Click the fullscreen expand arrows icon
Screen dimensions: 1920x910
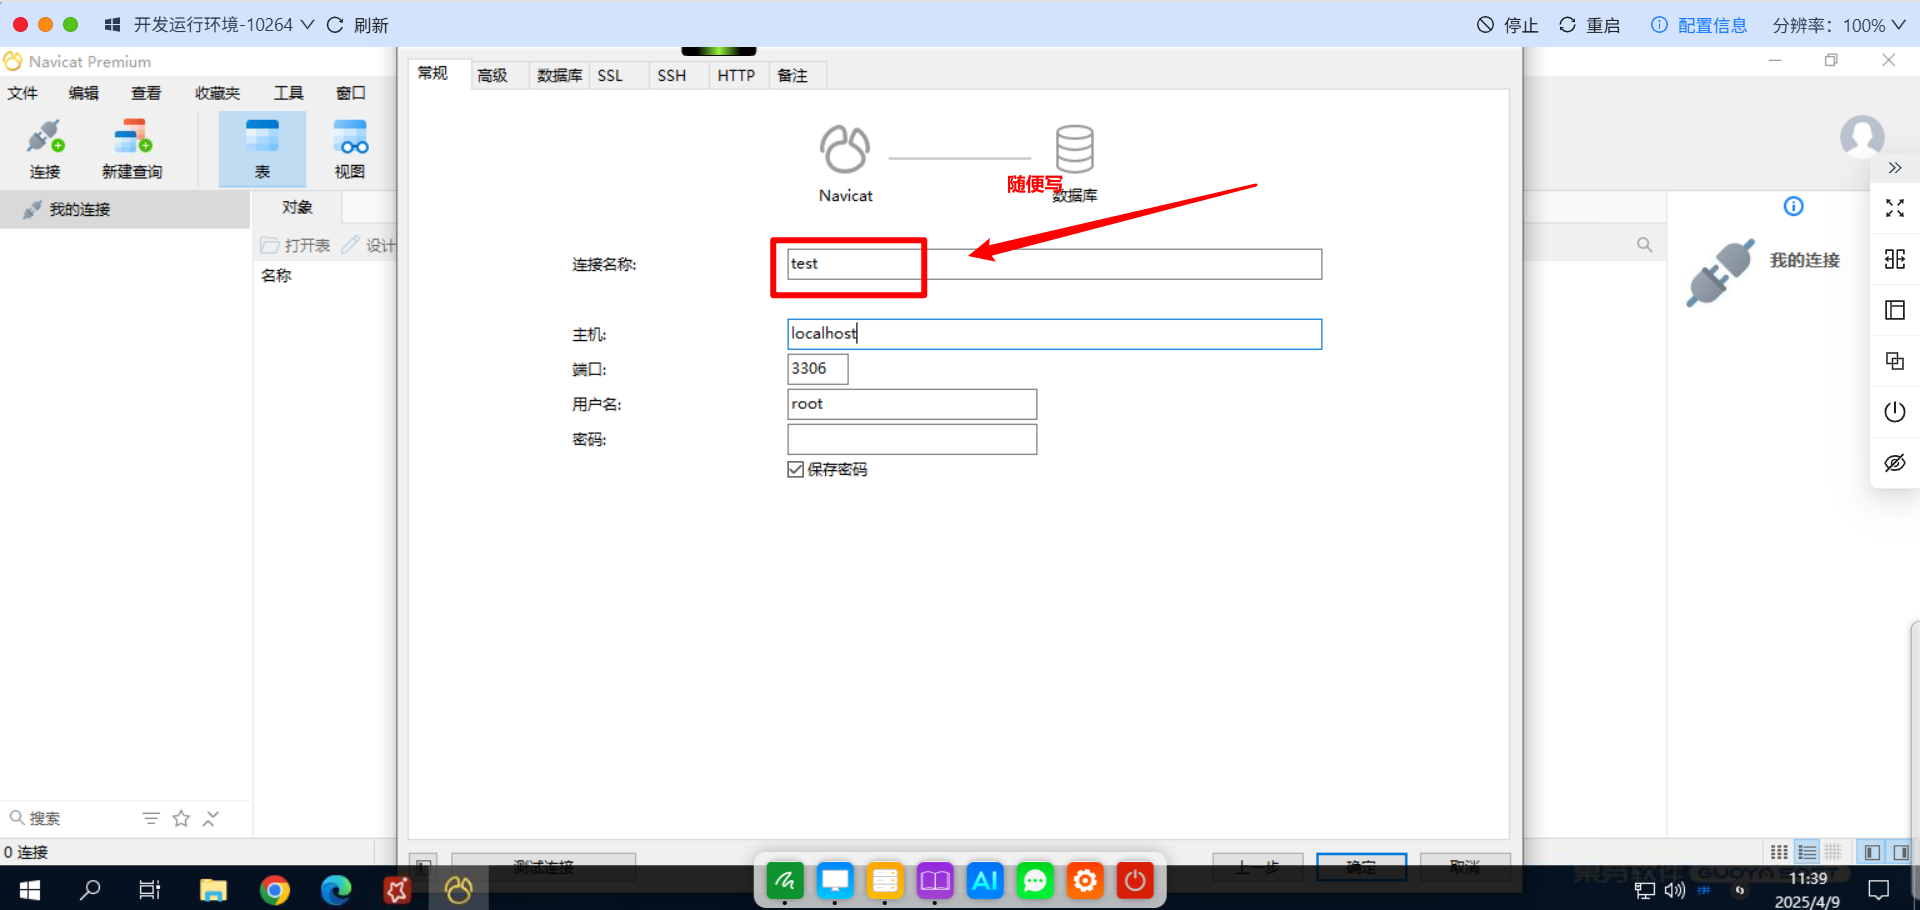[1894, 208]
